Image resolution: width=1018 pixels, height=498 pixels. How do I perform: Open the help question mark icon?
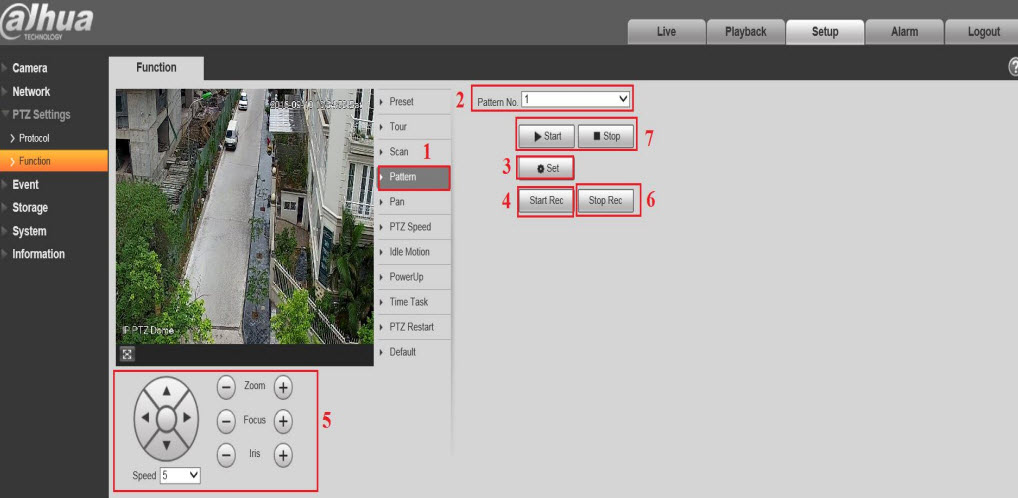point(1012,68)
